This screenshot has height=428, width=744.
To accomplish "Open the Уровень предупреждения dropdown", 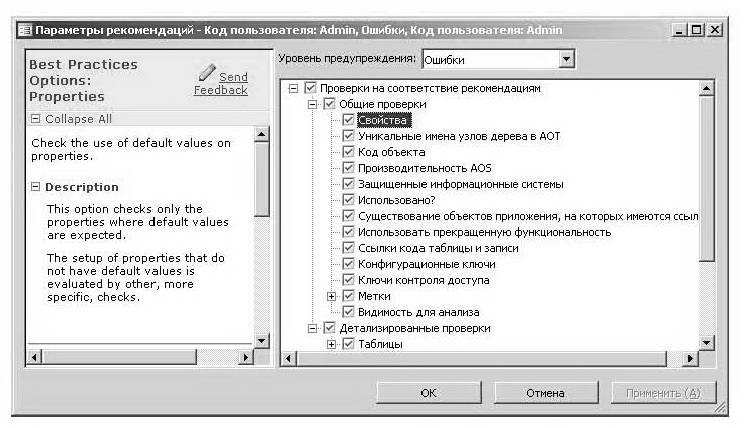I will 567,60.
